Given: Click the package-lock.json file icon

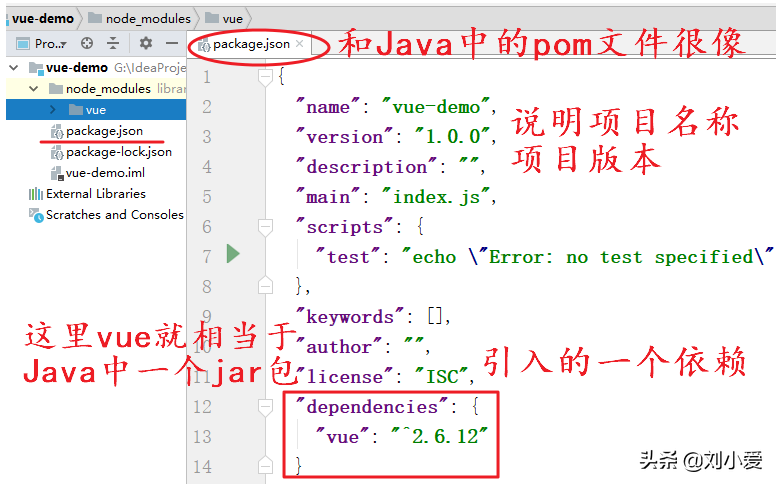Looking at the screenshot, I should (56, 152).
